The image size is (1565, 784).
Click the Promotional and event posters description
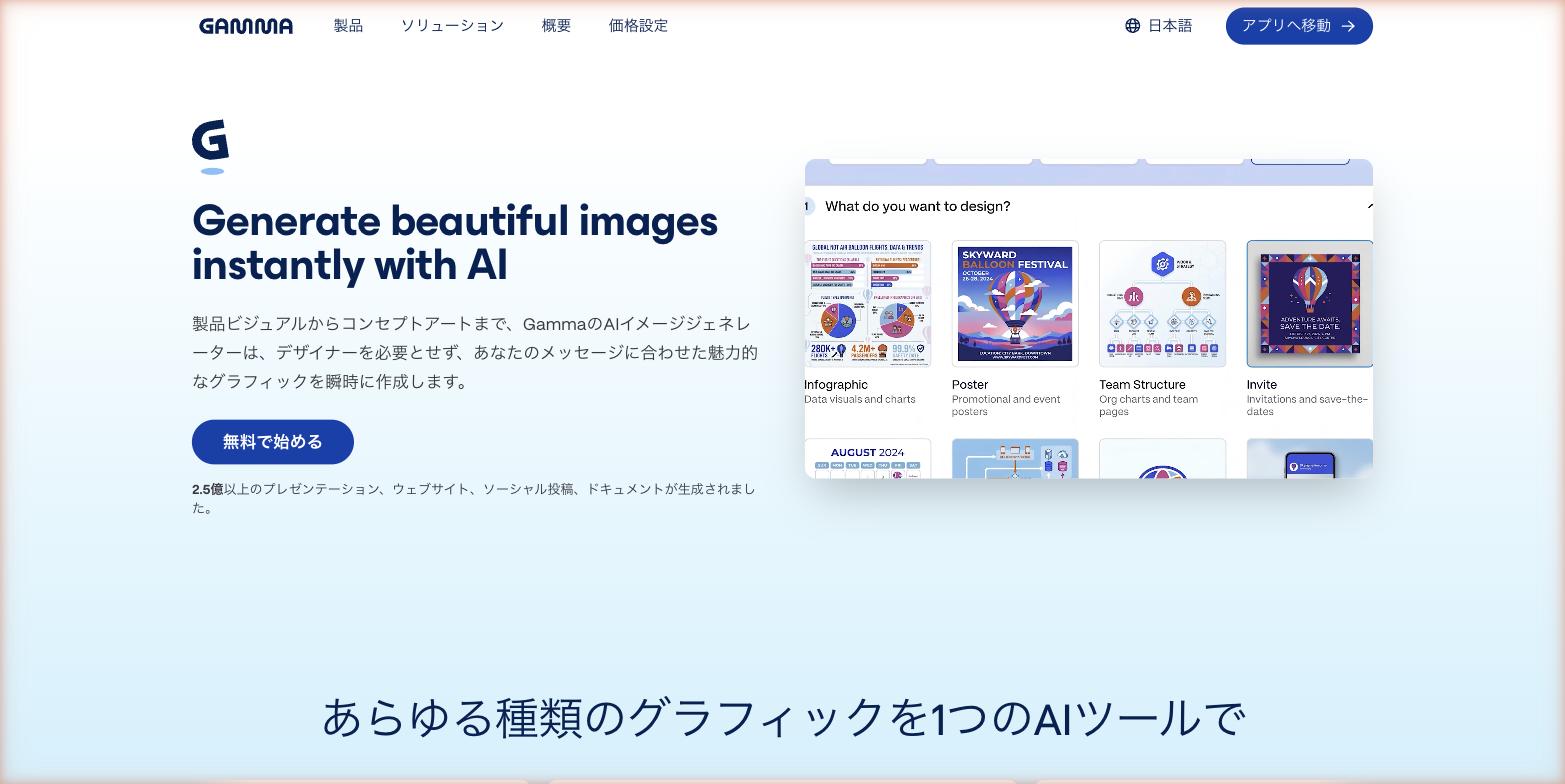coord(1007,405)
